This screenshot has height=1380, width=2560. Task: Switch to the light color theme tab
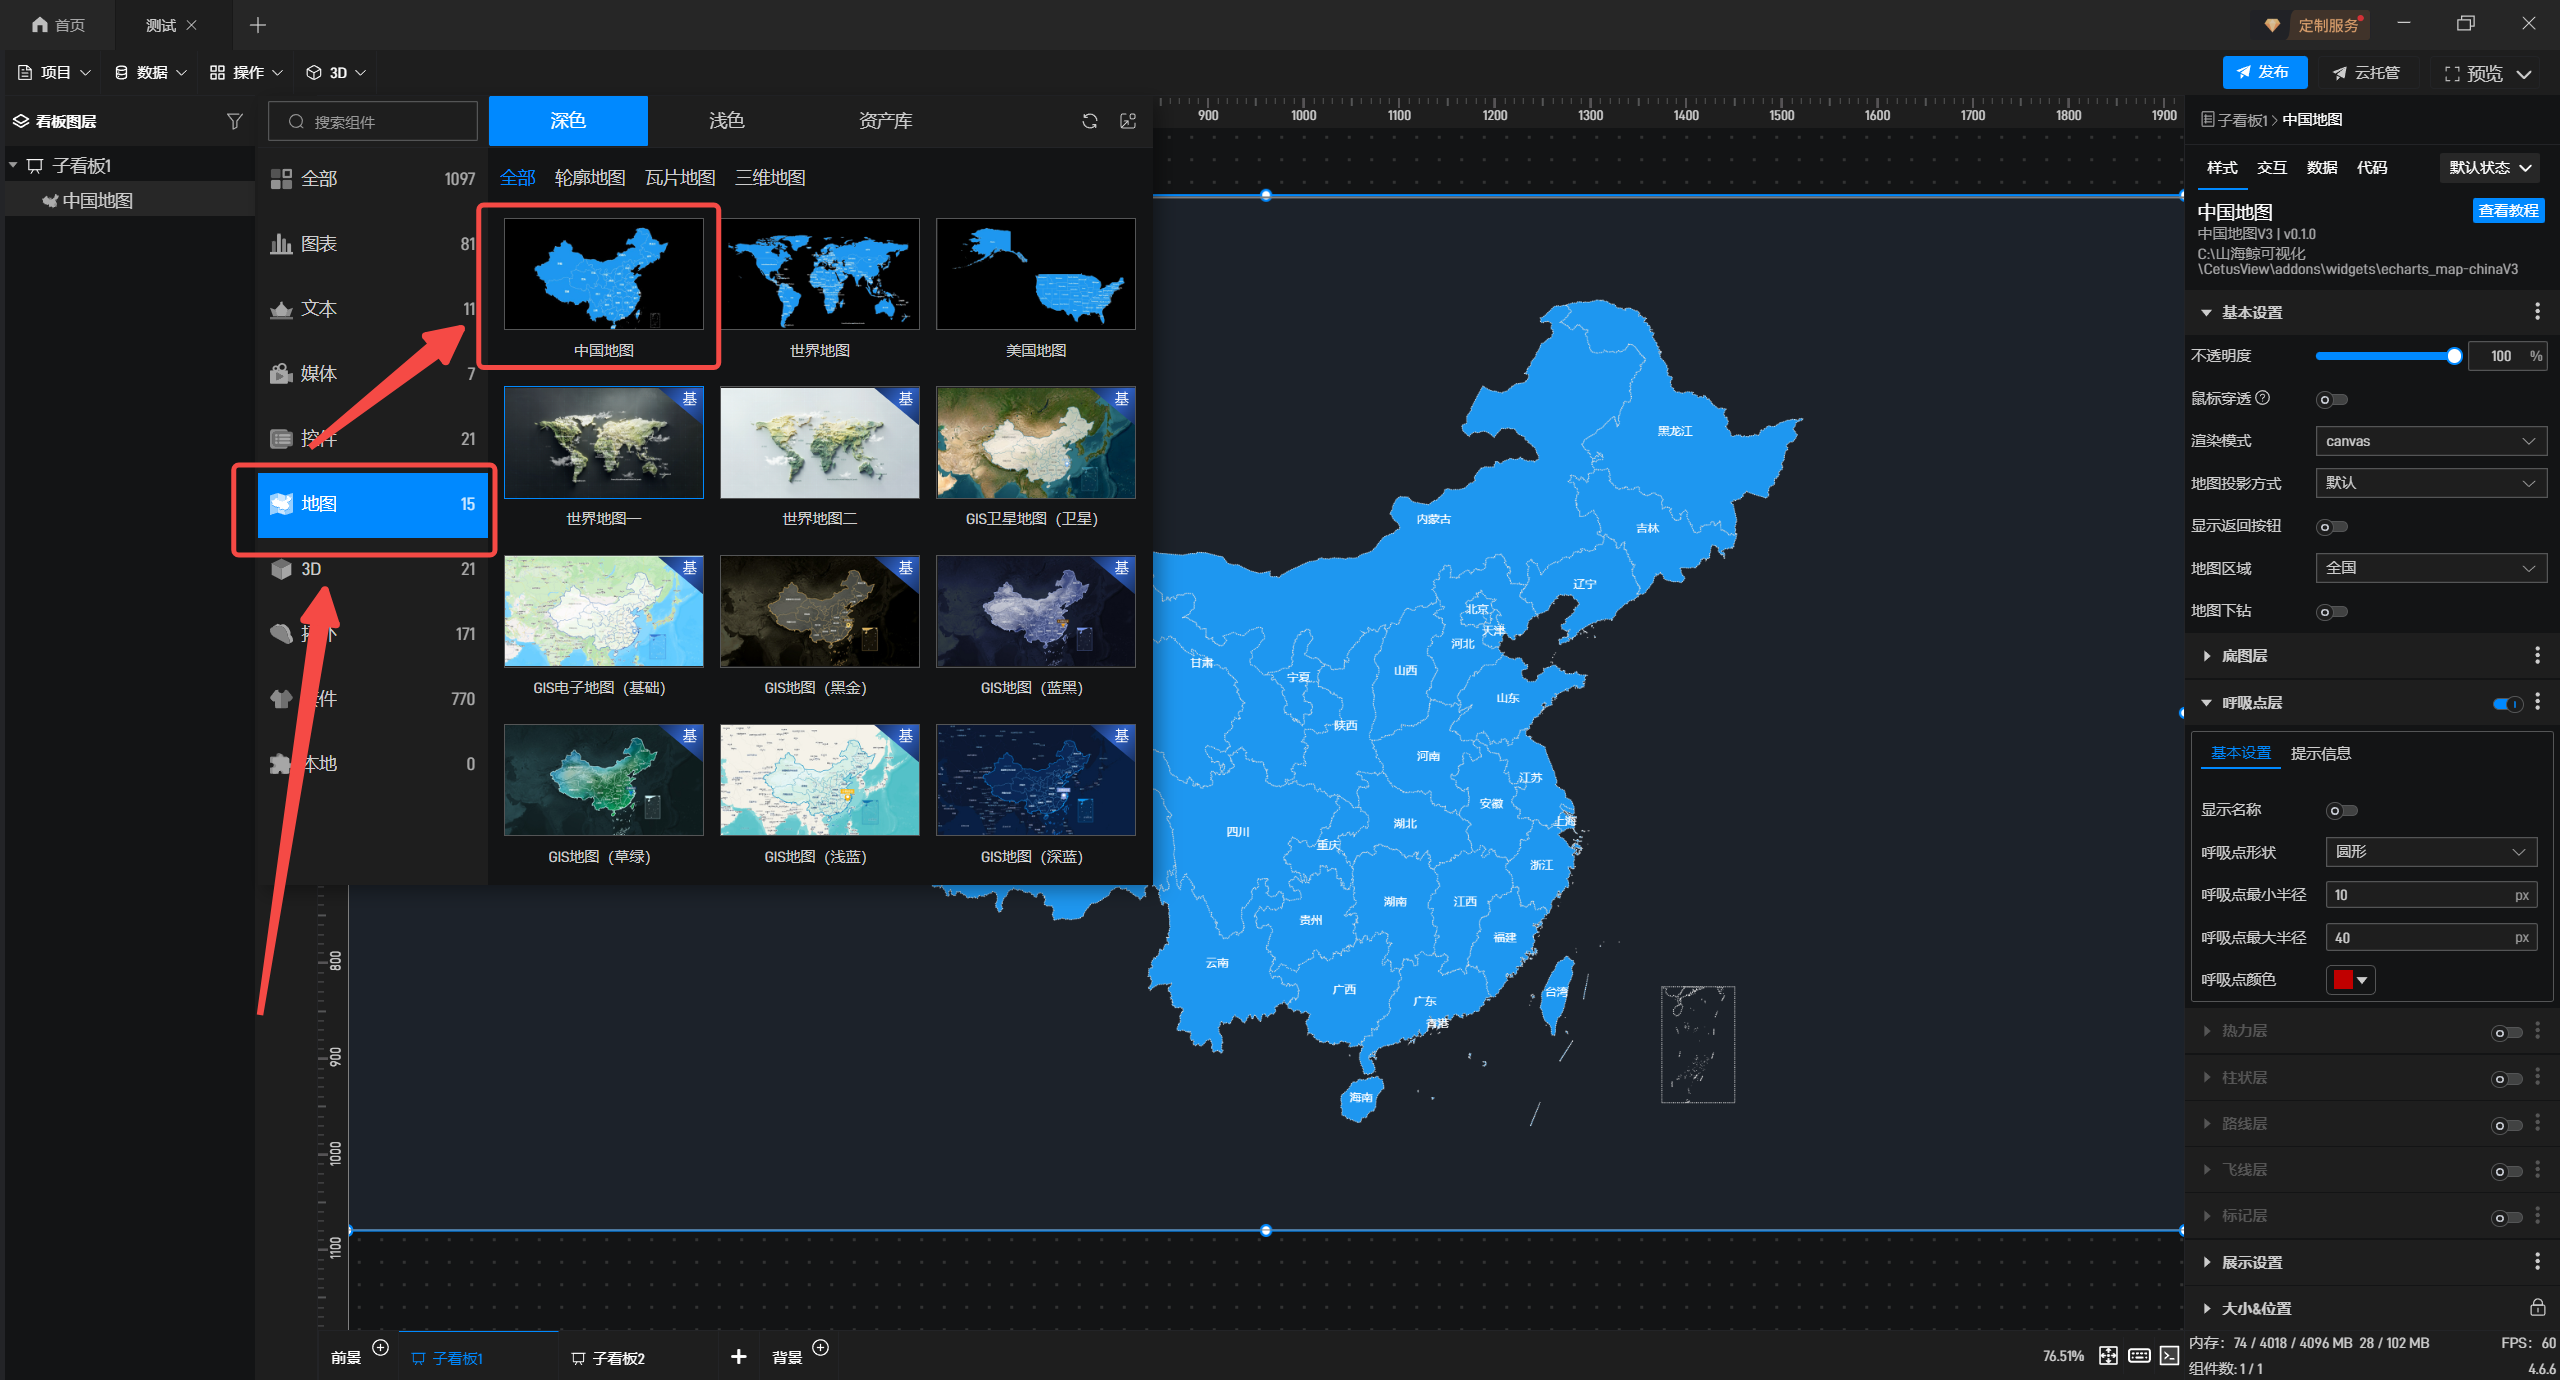point(726,121)
